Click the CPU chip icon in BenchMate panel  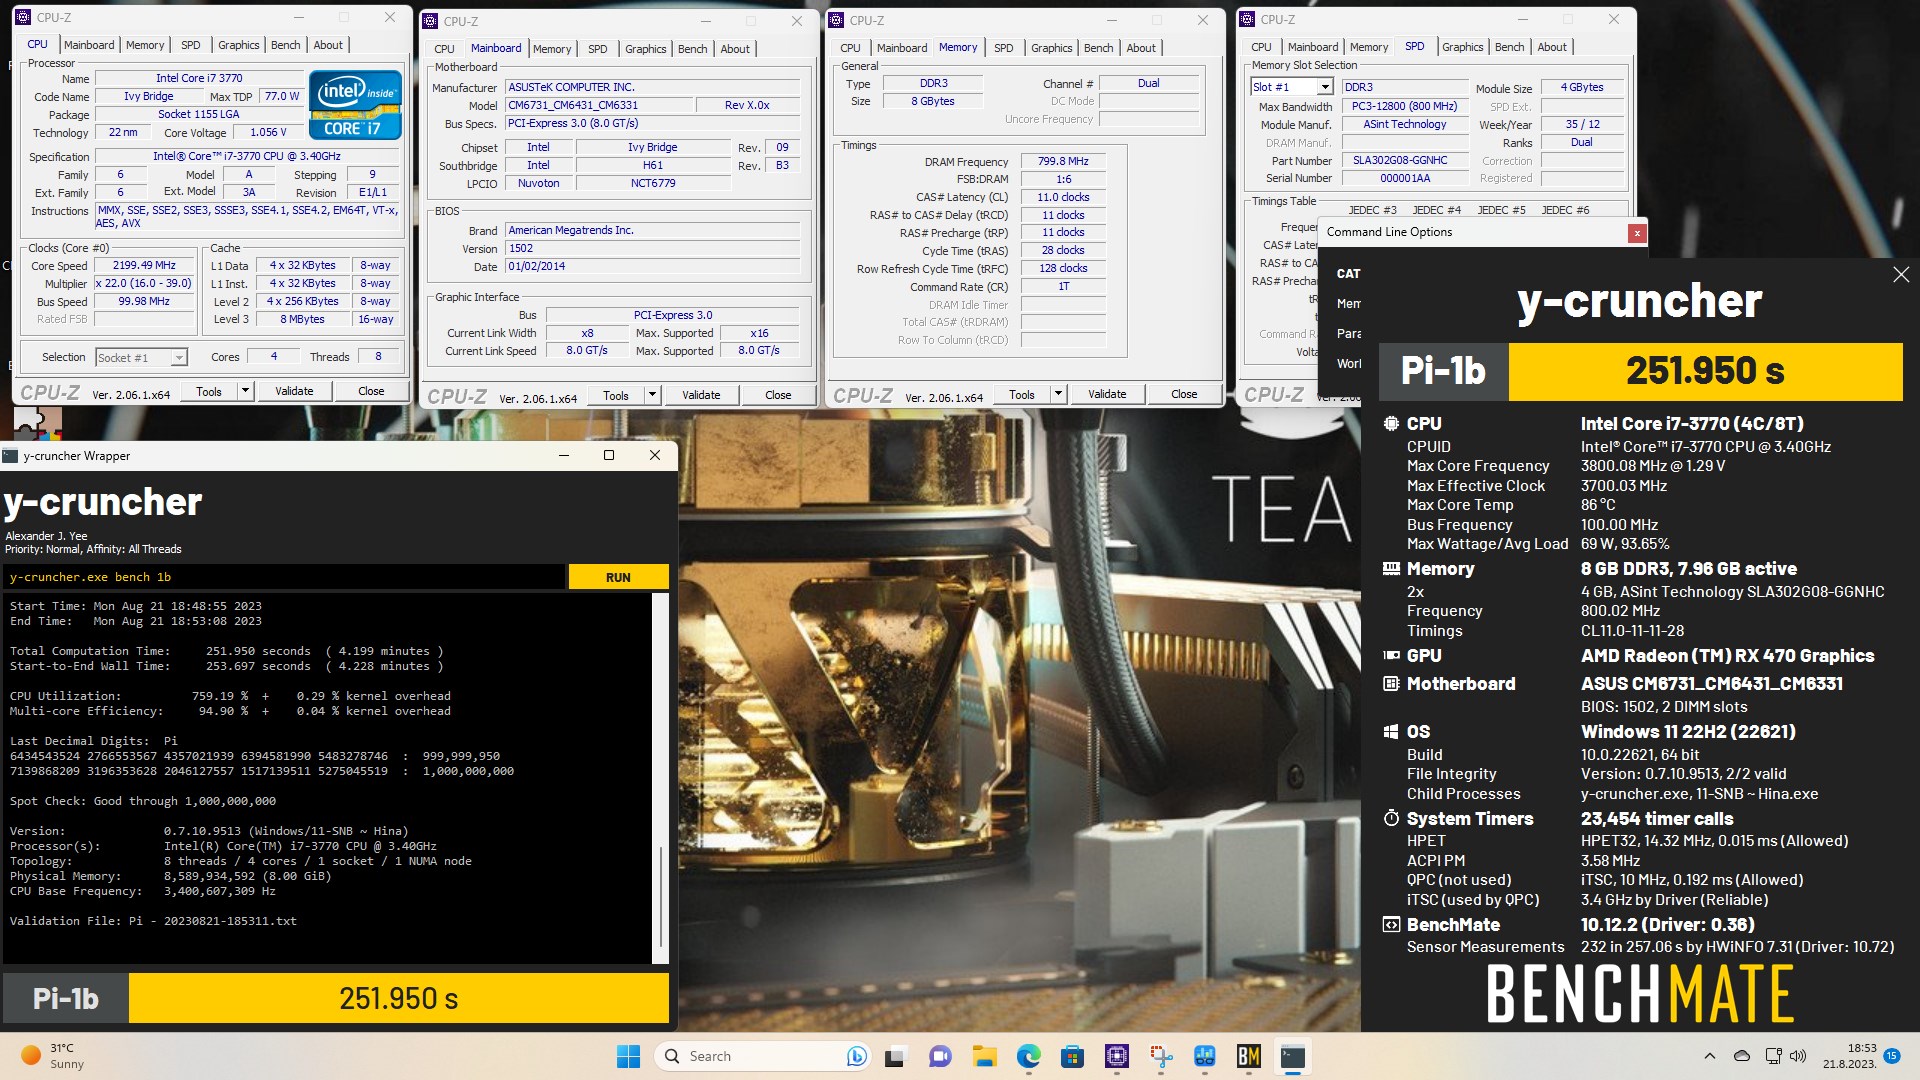(x=1391, y=423)
